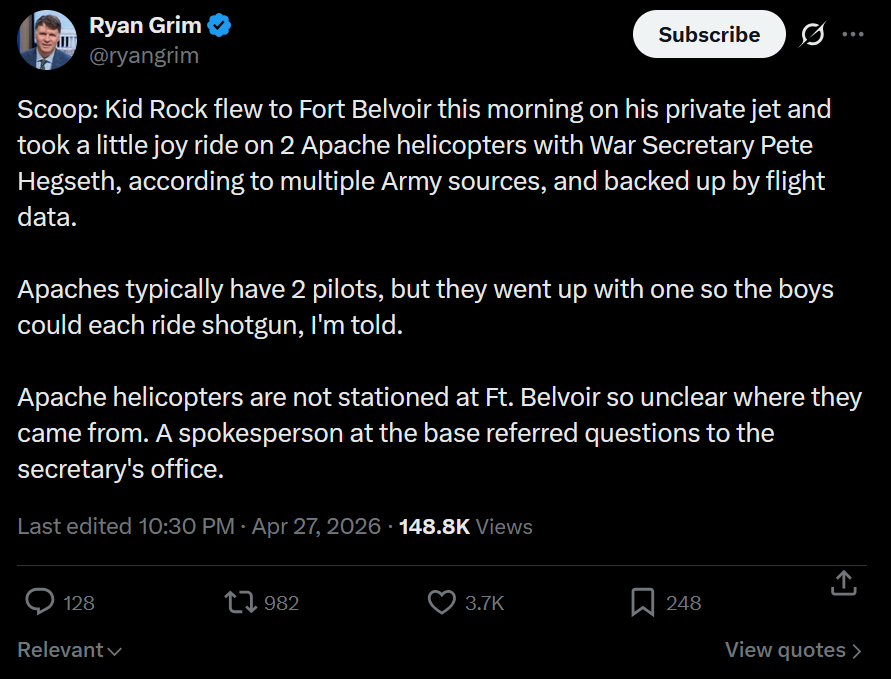Click the Ryan Grim display name
This screenshot has width=891, height=679.
(x=144, y=26)
